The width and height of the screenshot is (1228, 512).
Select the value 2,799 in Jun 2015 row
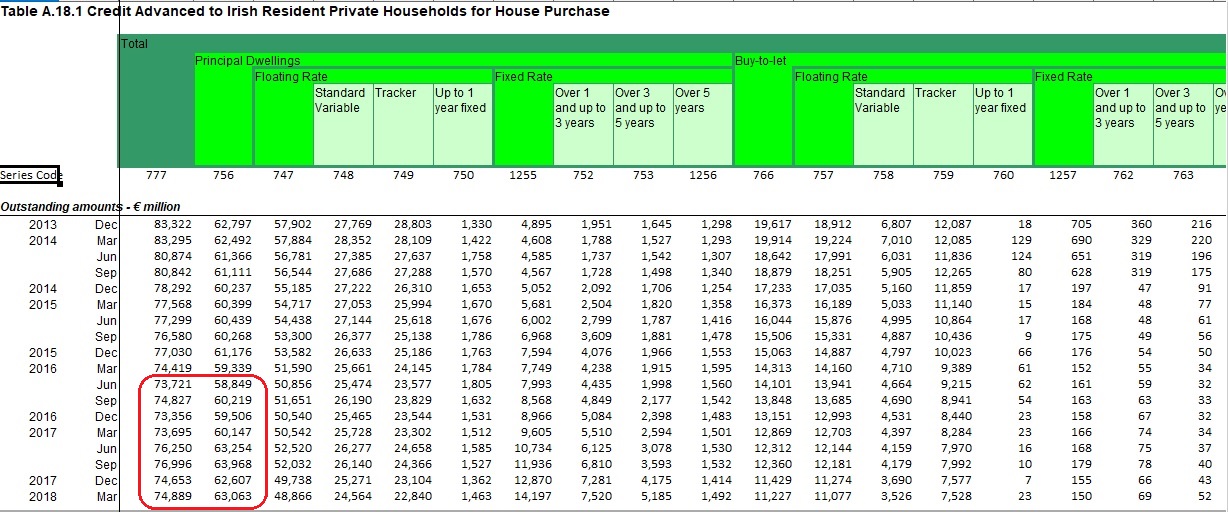(595, 321)
